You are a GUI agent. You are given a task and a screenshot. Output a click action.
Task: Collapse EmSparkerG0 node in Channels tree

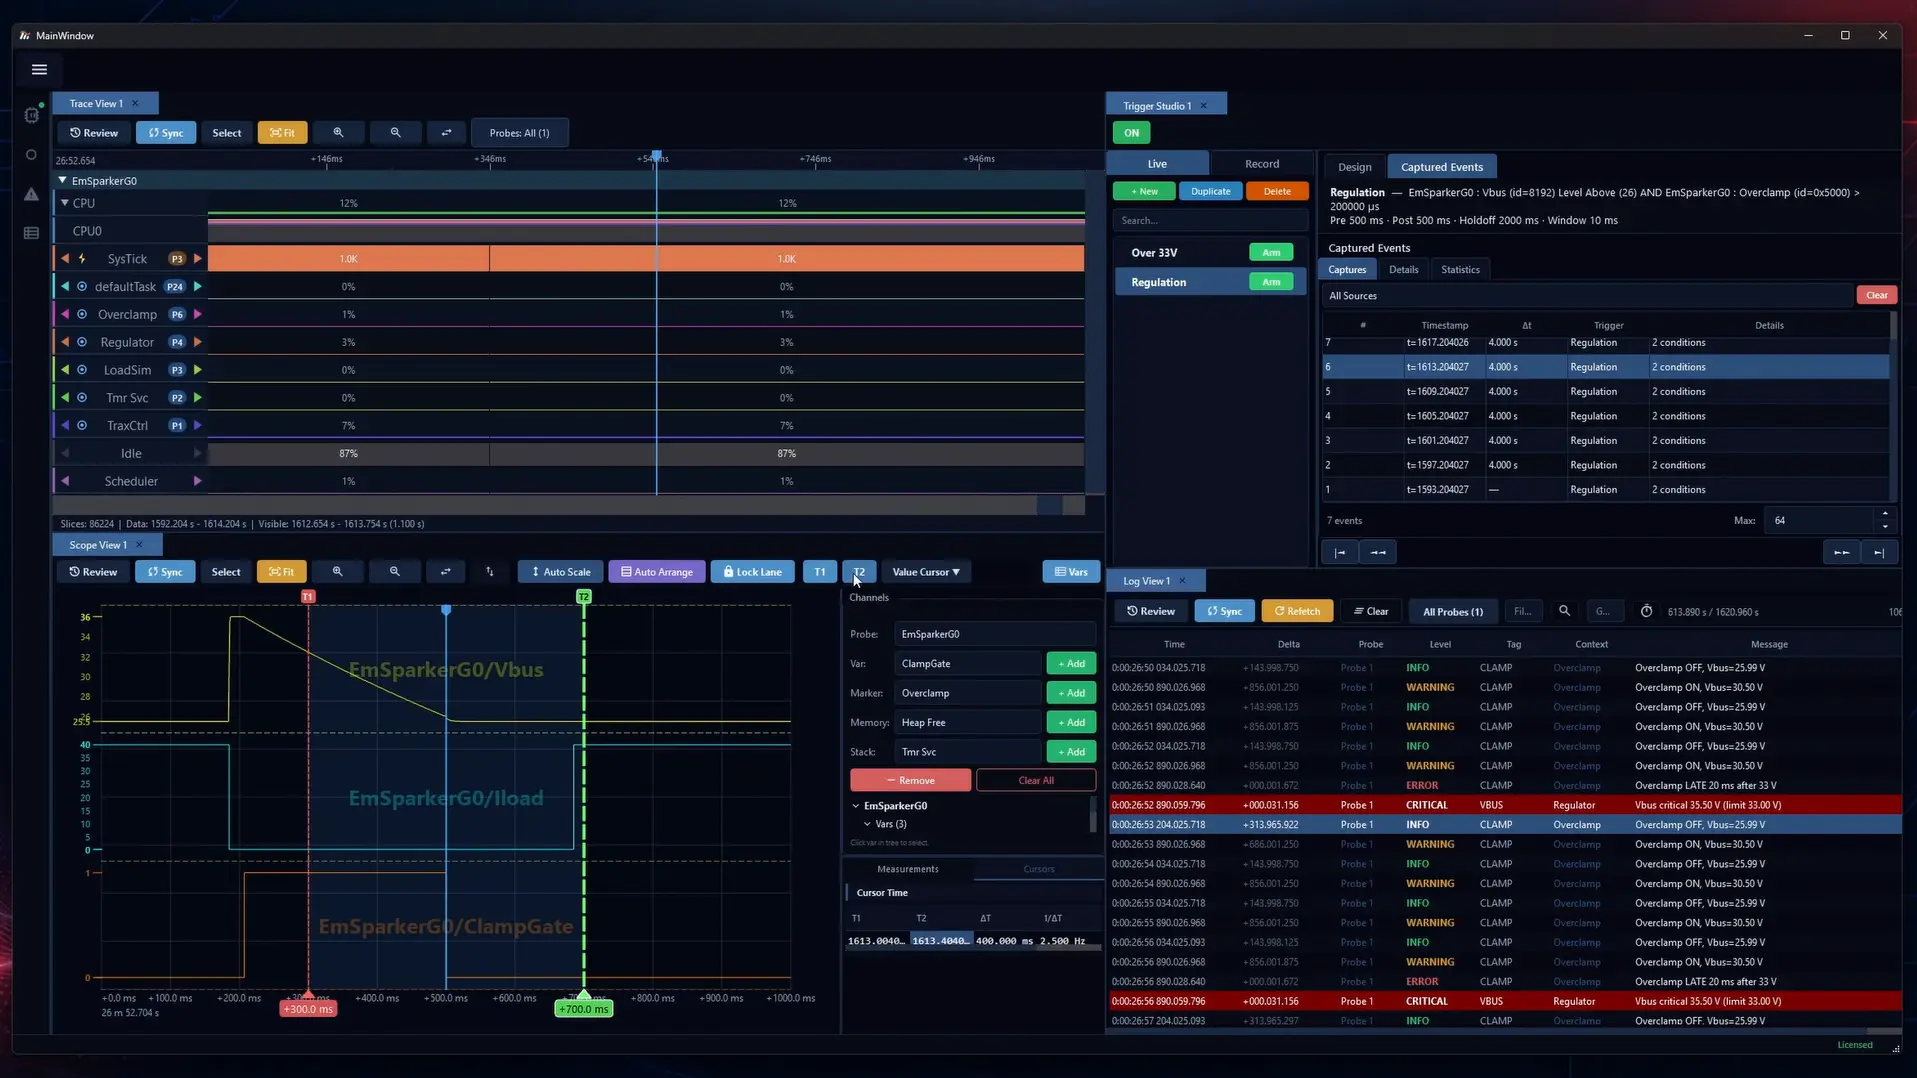coord(856,806)
